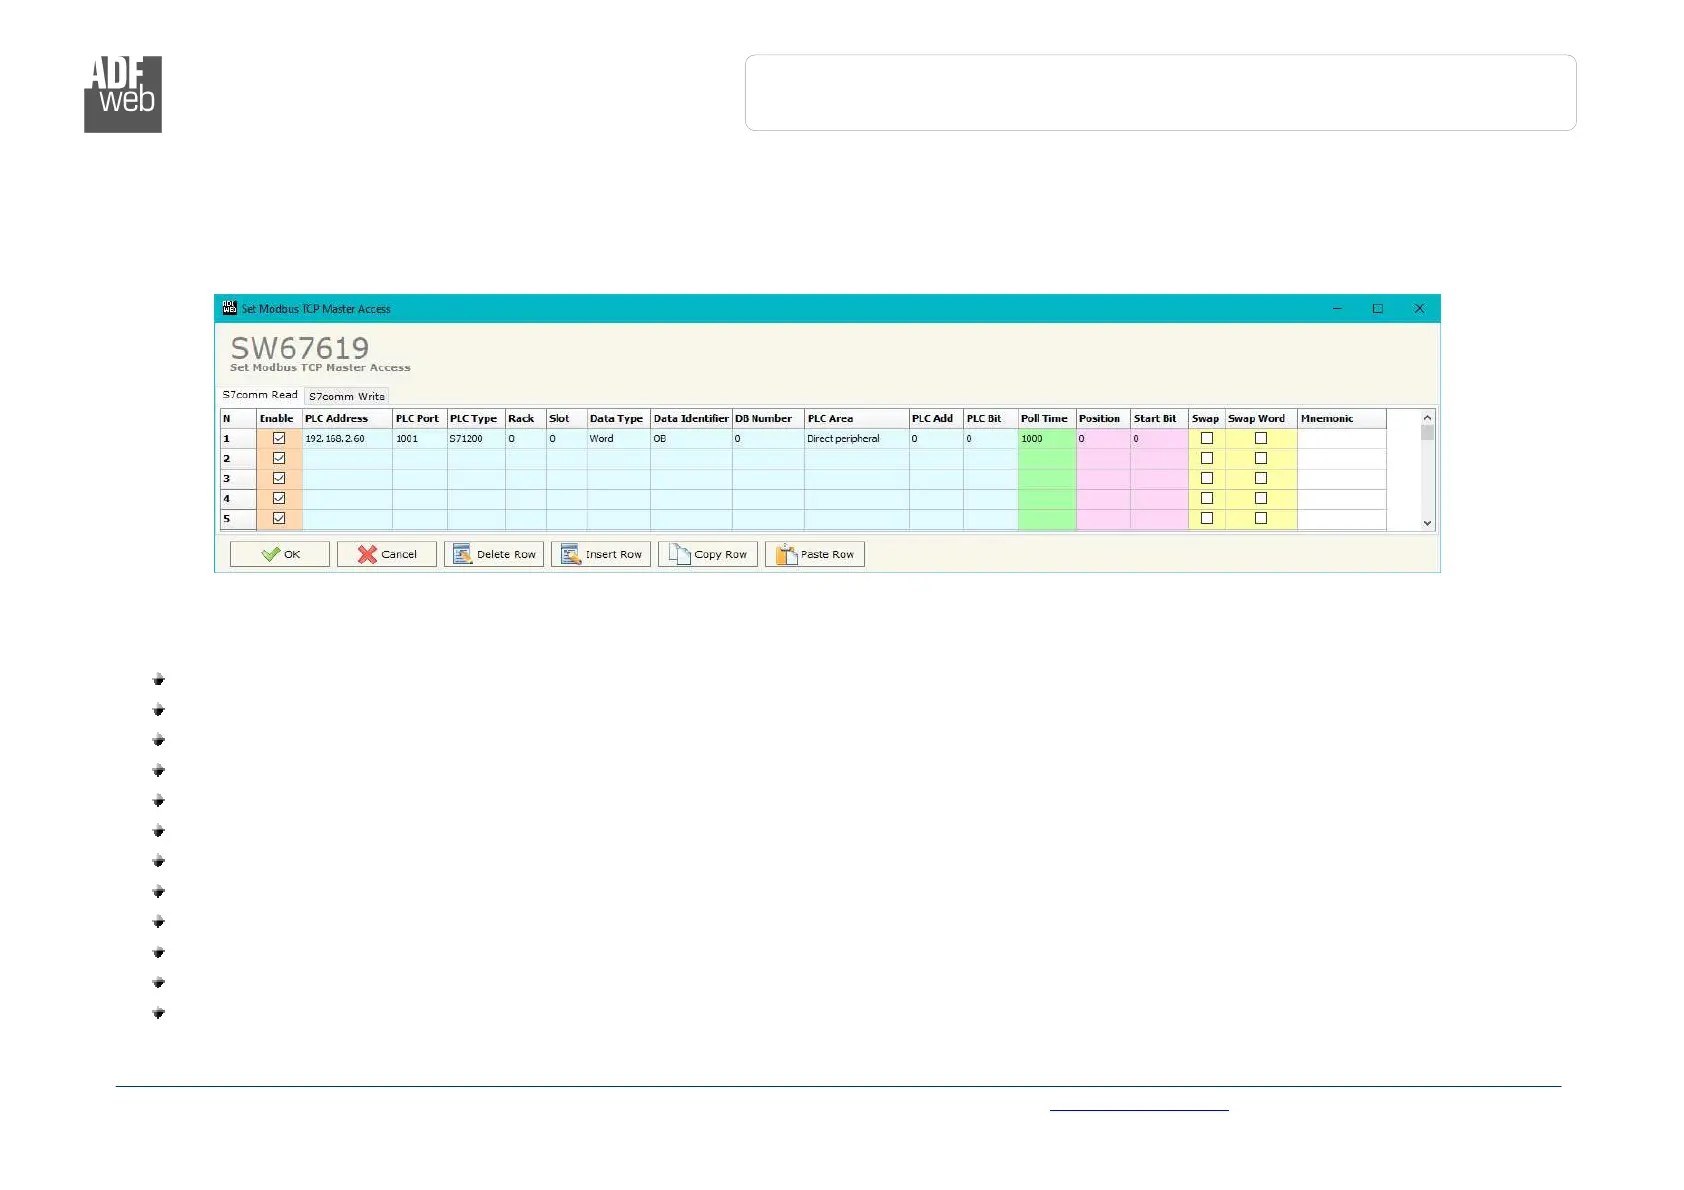The image size is (1684, 1190).
Task: Select the Data Type cell Word
Action: [619, 439]
